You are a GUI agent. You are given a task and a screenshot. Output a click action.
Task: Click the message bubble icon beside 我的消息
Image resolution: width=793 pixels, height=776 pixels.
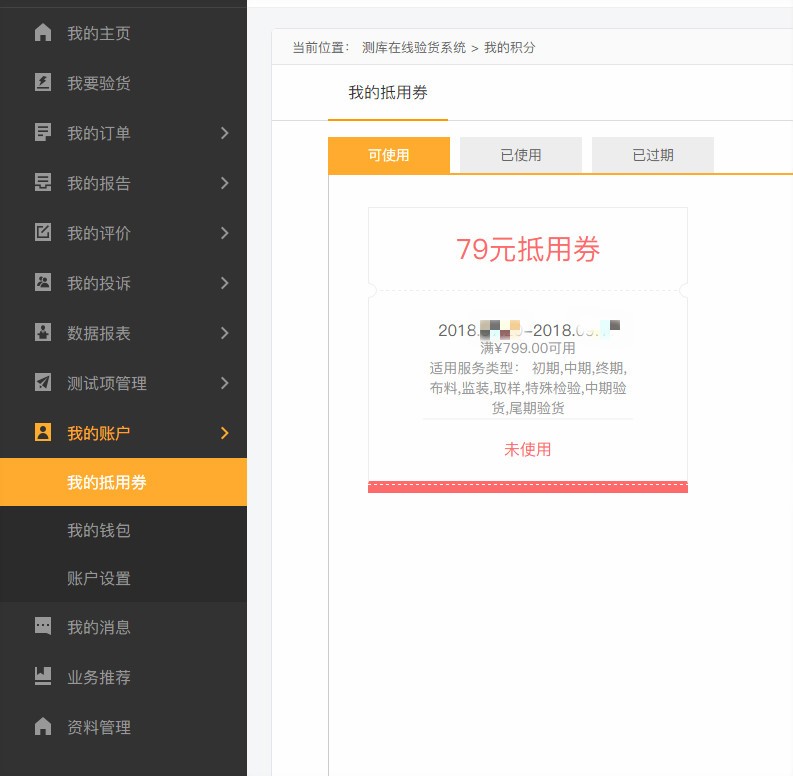pyautogui.click(x=43, y=627)
